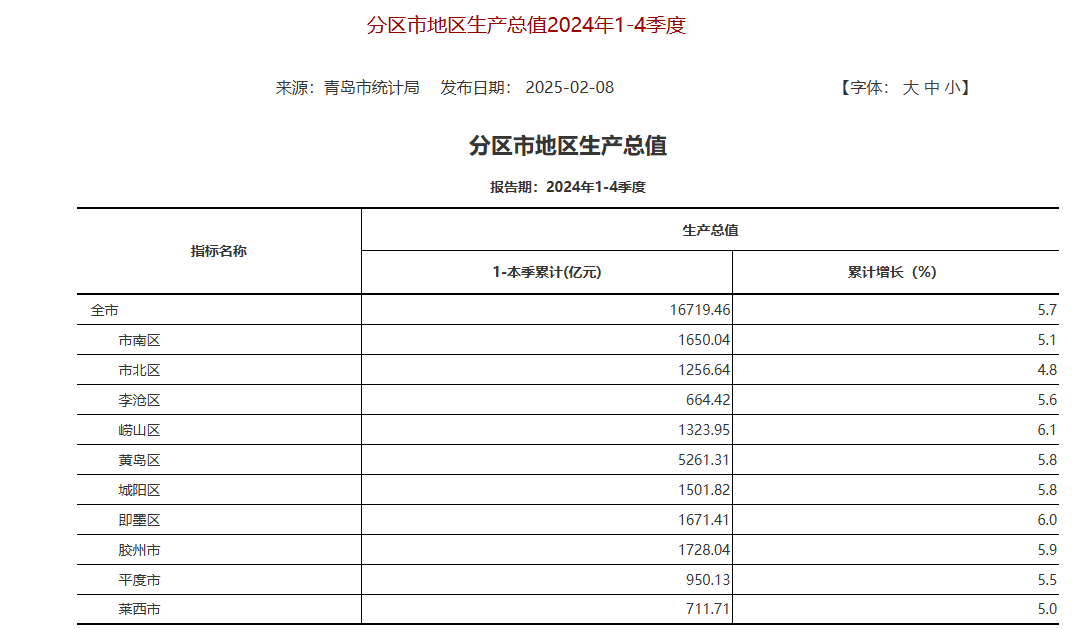Click the 平度市 value 950.13
This screenshot has height=635, width=1076.
(x=708, y=580)
